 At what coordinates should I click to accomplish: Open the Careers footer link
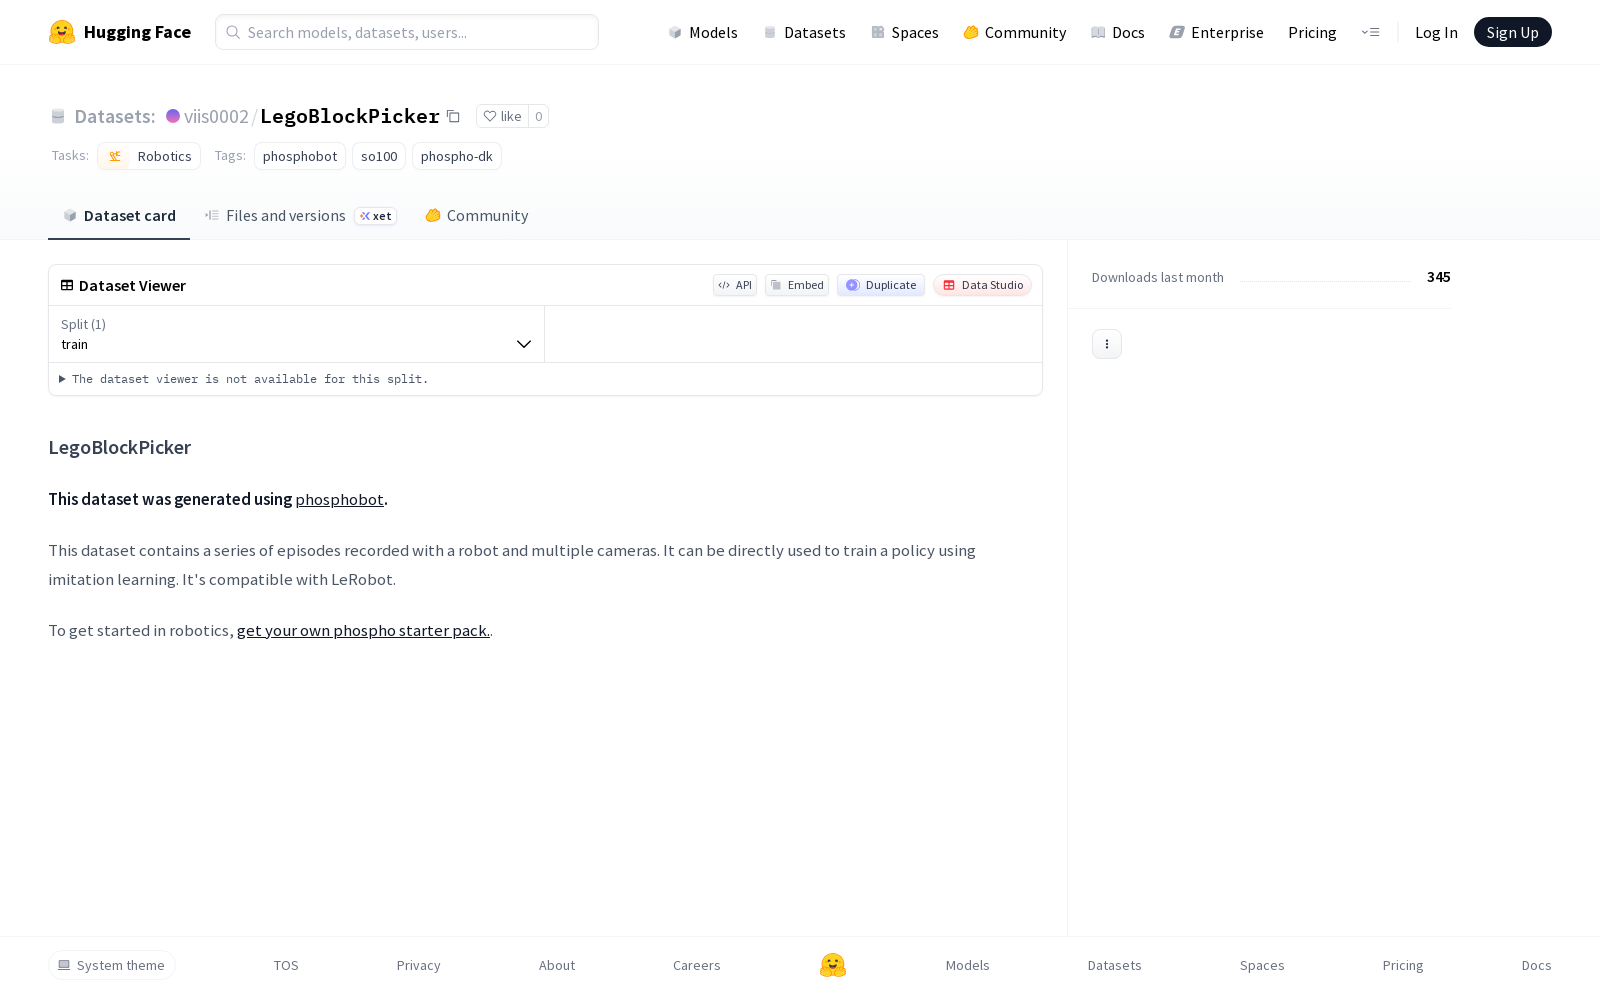point(697,965)
